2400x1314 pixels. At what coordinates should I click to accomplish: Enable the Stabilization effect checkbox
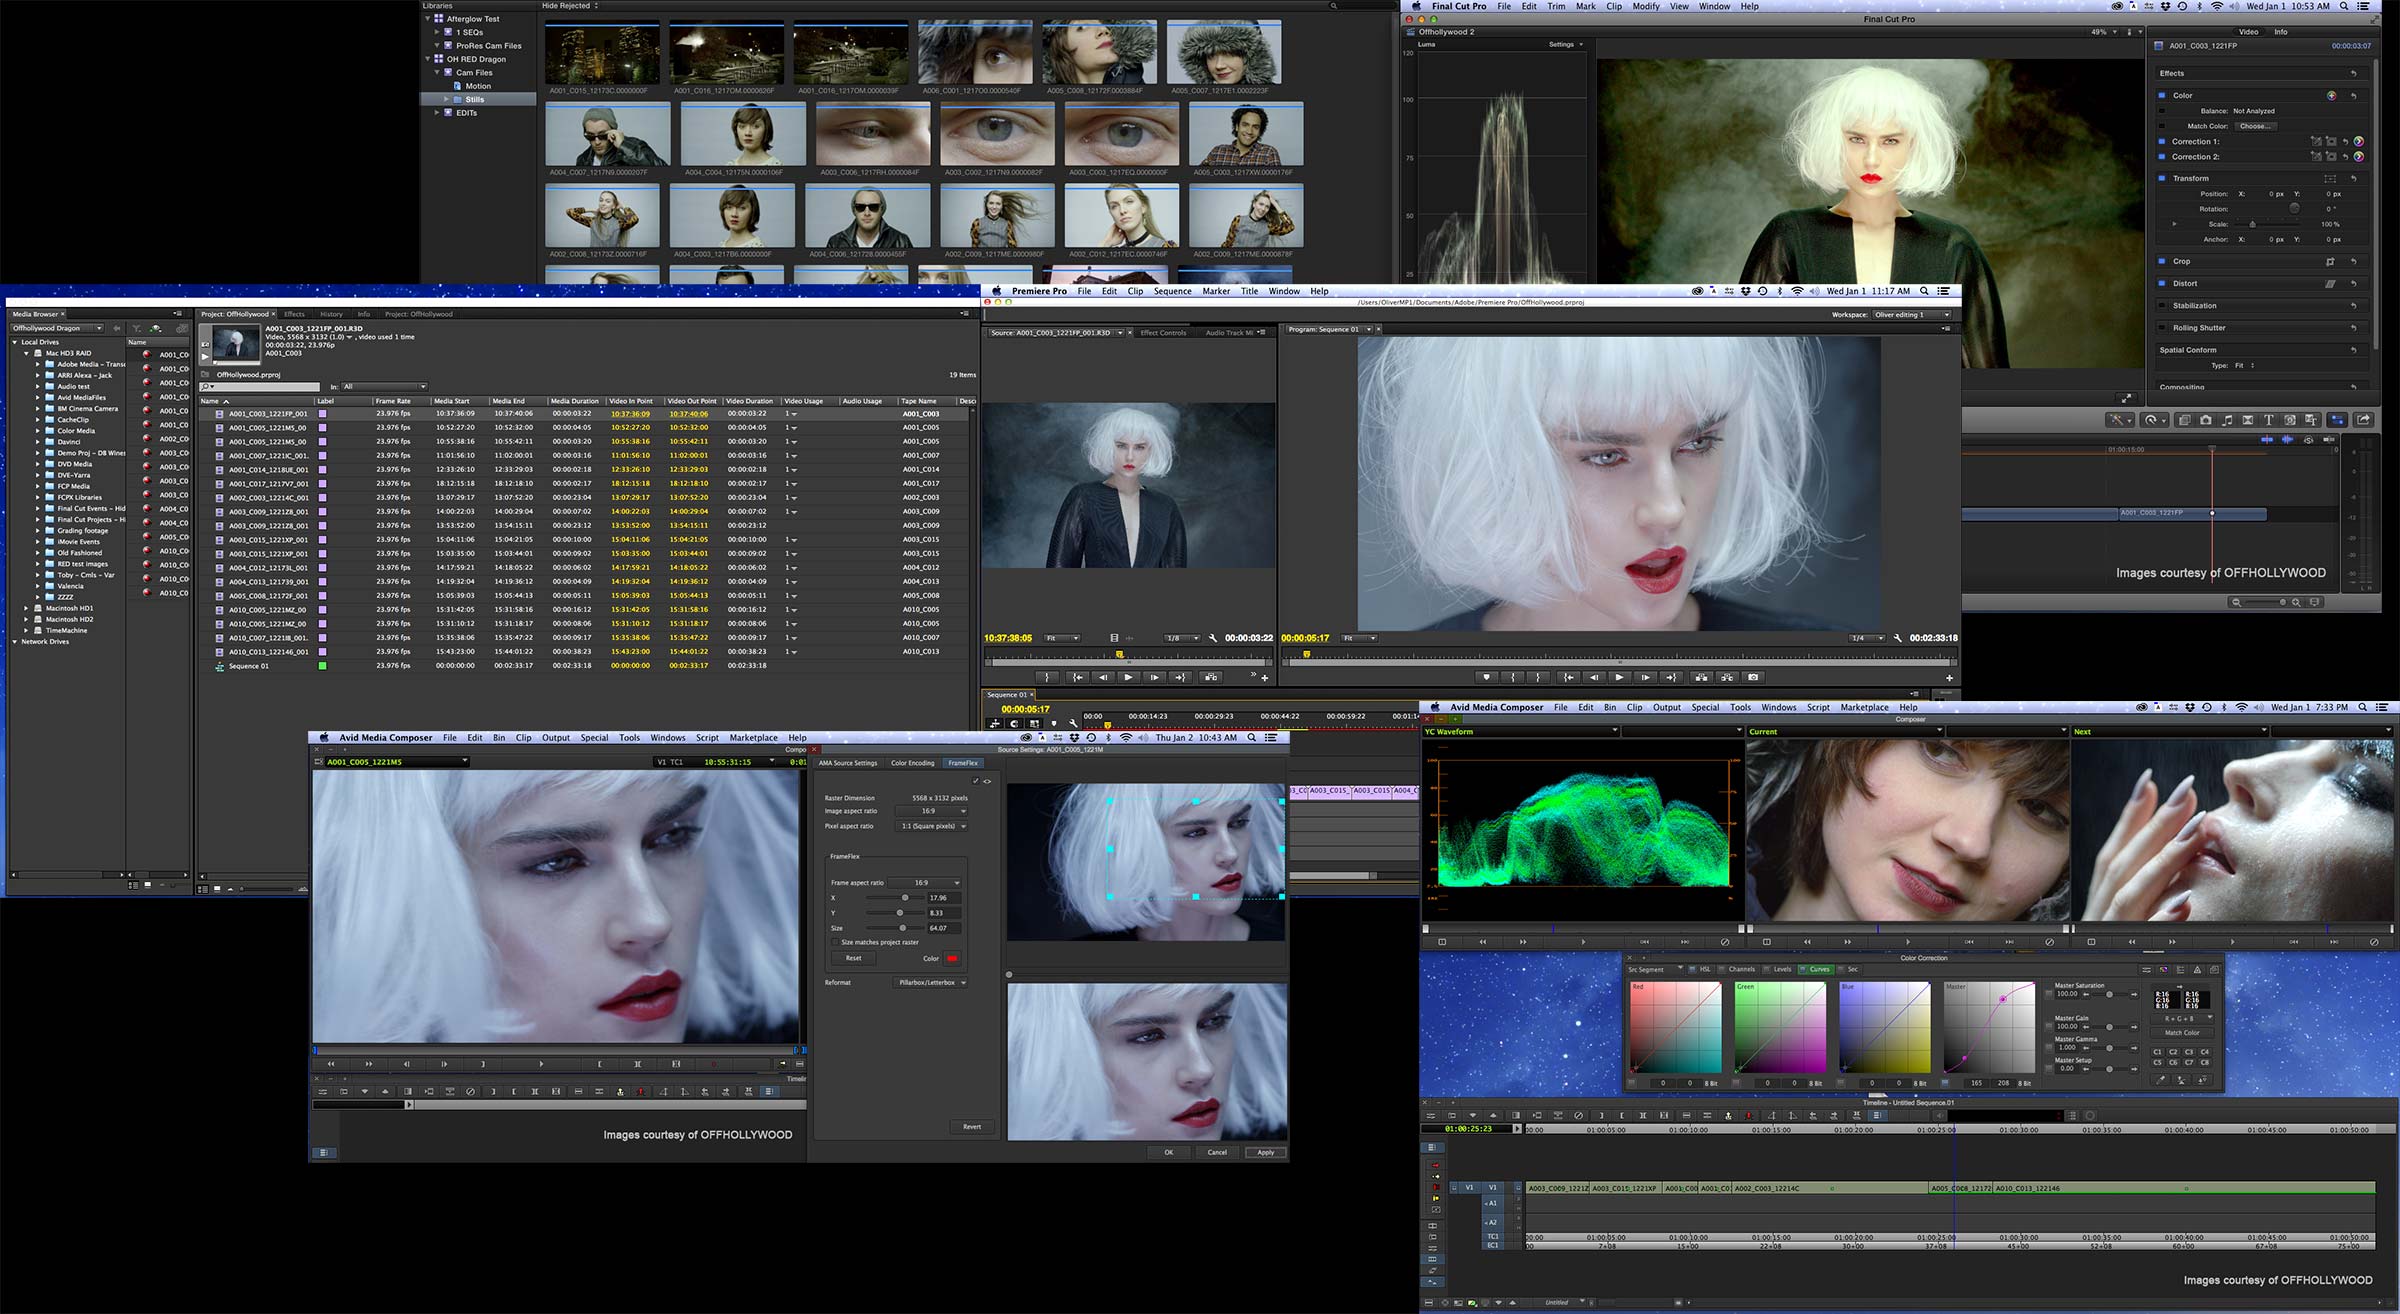(x=2162, y=306)
